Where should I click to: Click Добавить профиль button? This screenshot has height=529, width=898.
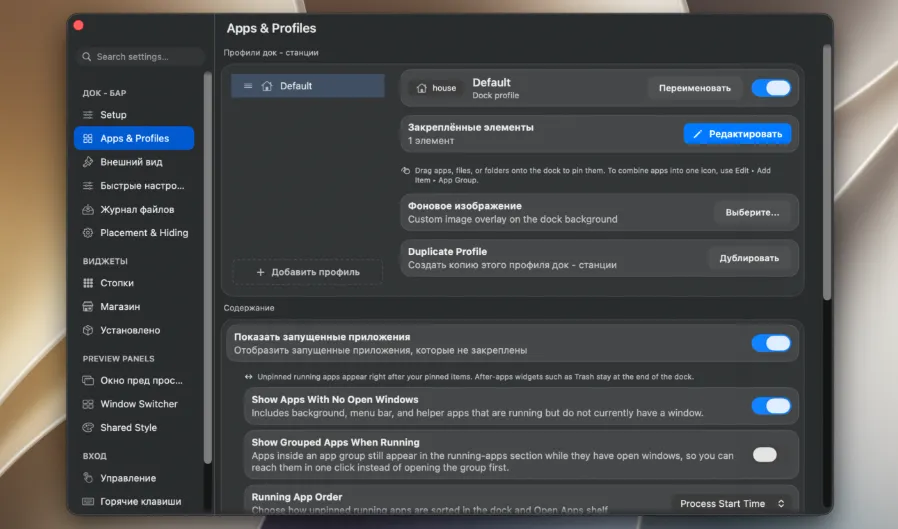(x=308, y=272)
